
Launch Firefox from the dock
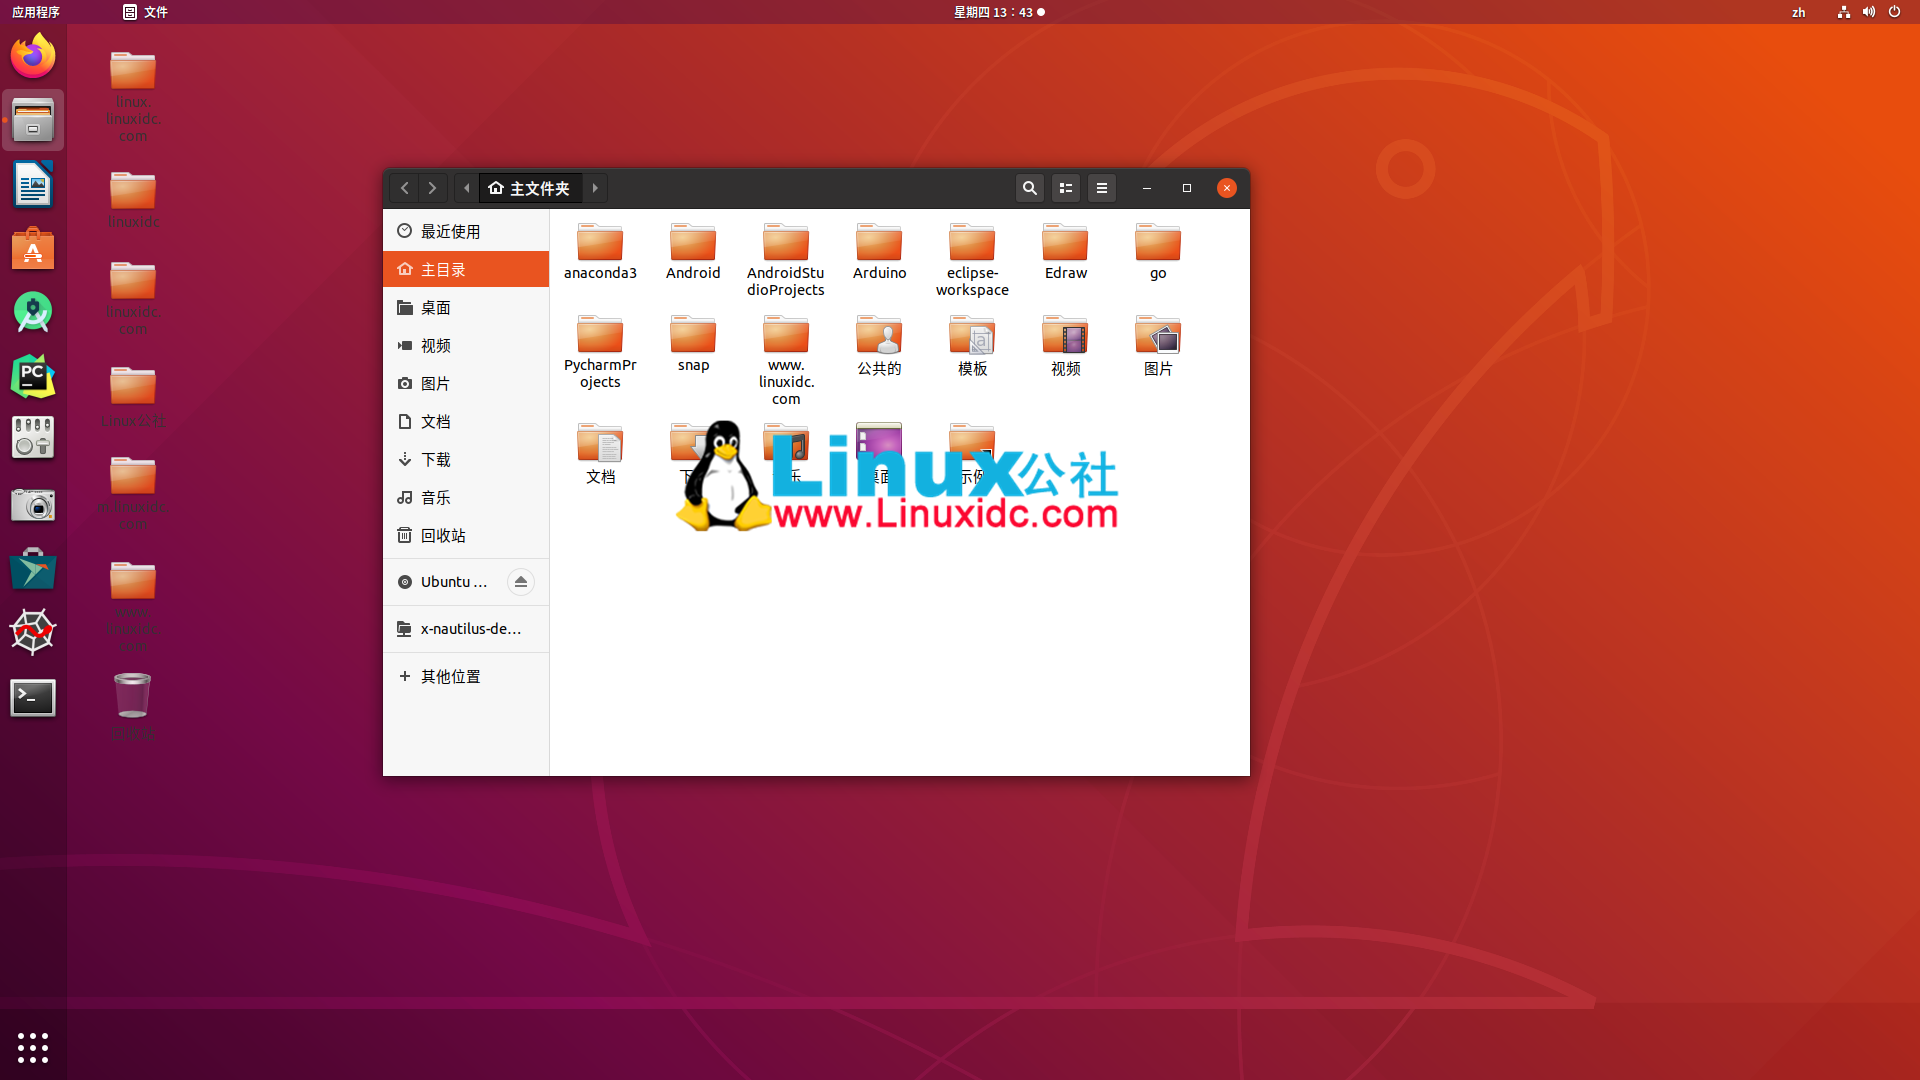pos(33,56)
